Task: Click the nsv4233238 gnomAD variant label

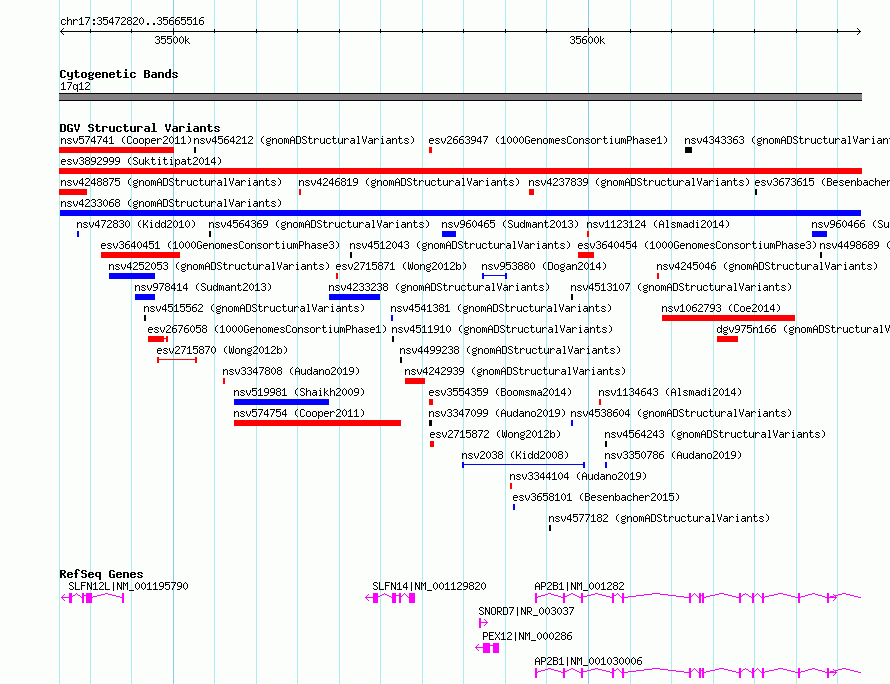Action: click(x=439, y=287)
